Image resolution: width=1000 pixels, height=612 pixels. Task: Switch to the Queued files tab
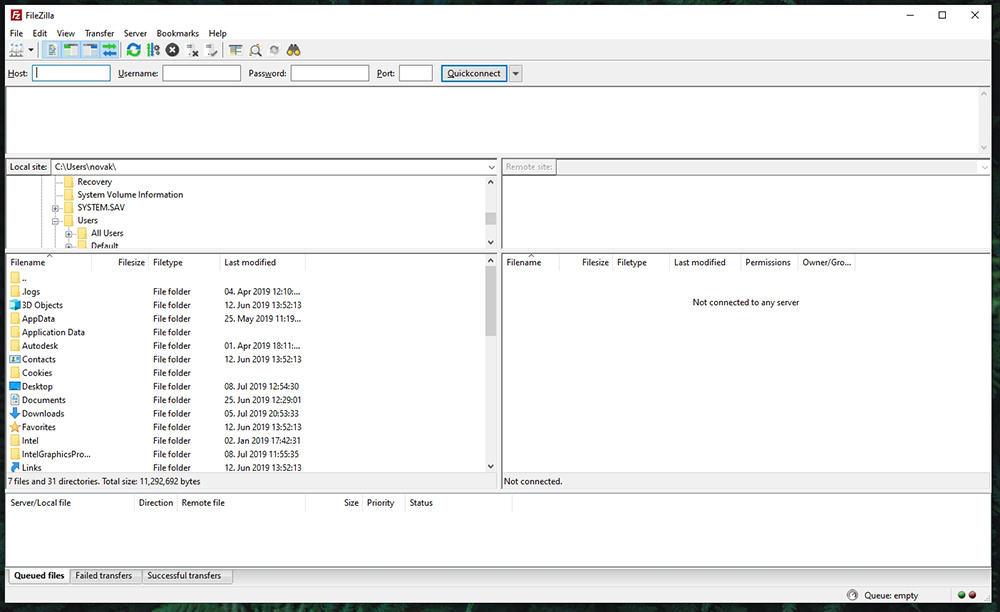[x=39, y=576]
